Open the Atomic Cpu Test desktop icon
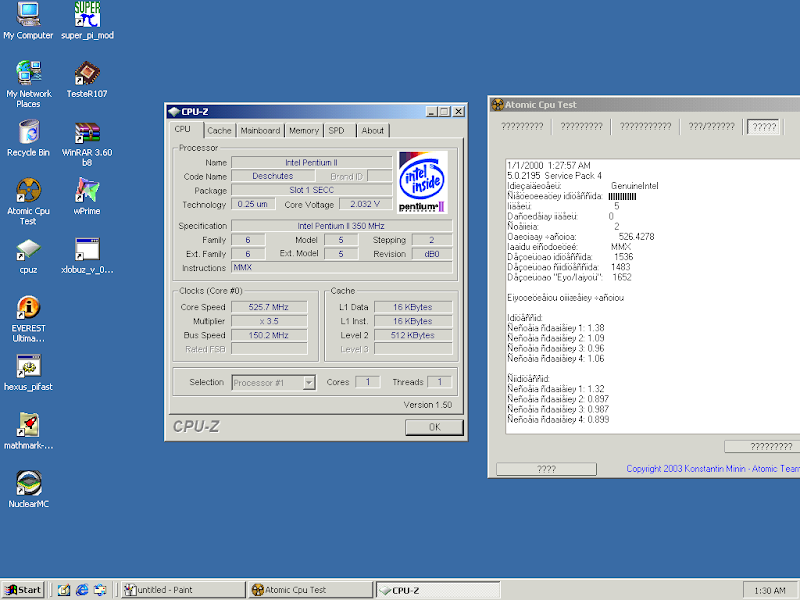The height and width of the screenshot is (600, 800). pyautogui.click(x=28, y=190)
